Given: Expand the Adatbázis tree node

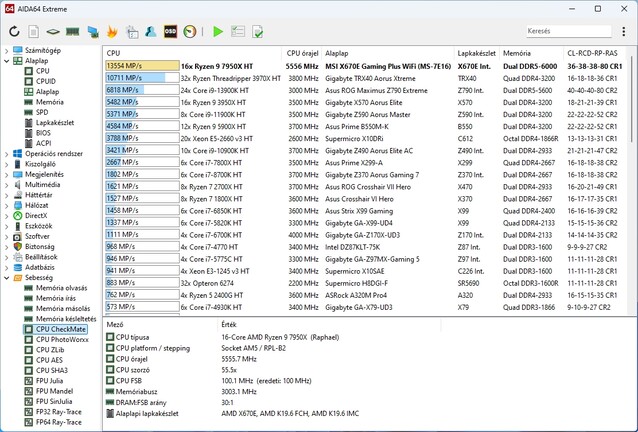Looking at the screenshot, I should (x=7, y=268).
